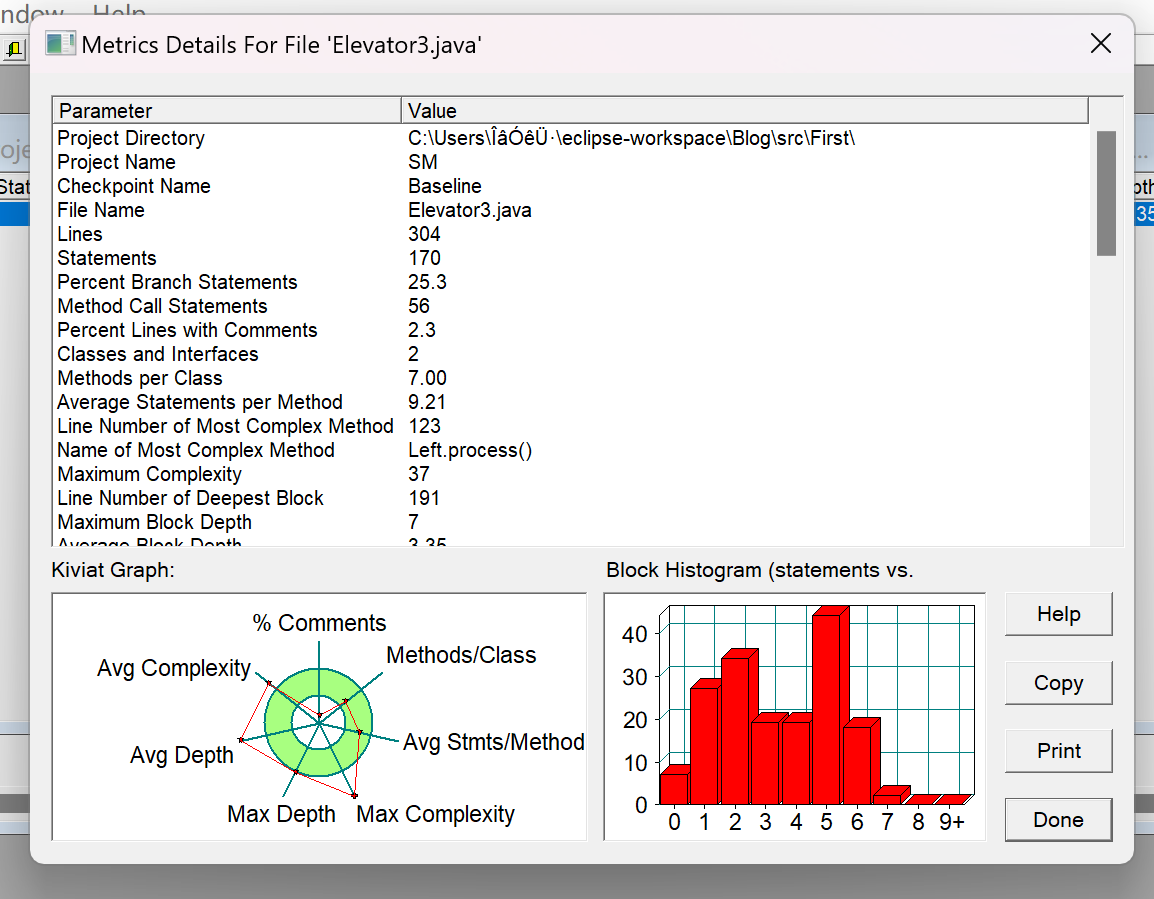The height and width of the screenshot is (899, 1154).
Task: Click the % Comments Kiviat label
Action: tap(319, 623)
